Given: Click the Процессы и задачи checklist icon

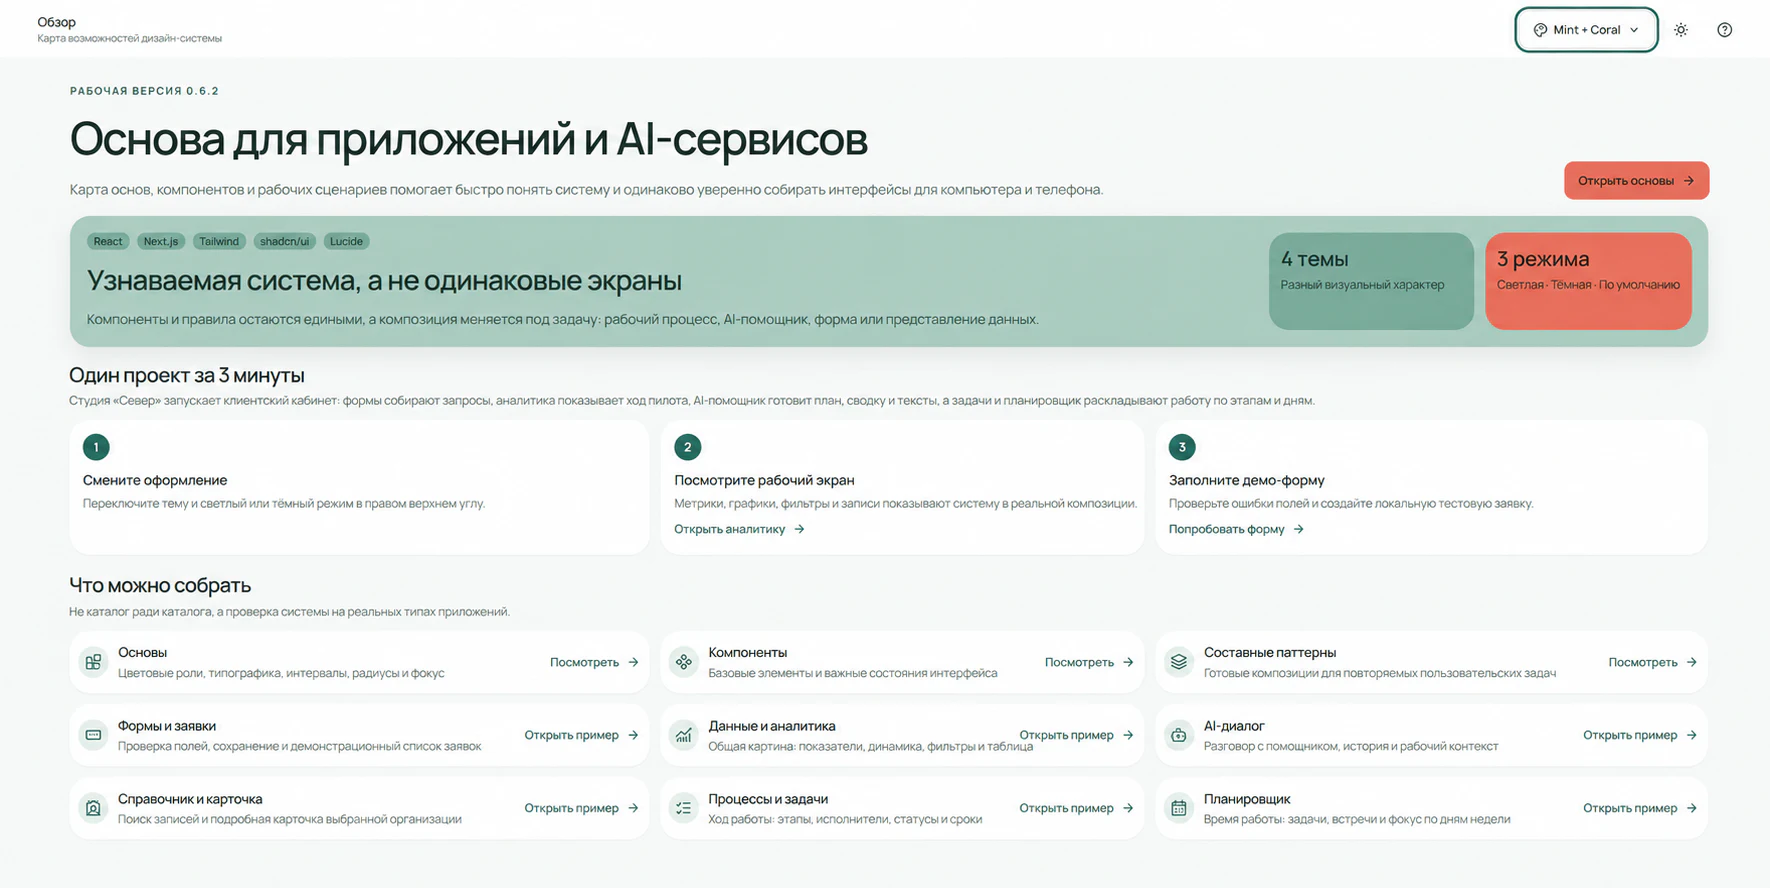Looking at the screenshot, I should click(x=684, y=808).
